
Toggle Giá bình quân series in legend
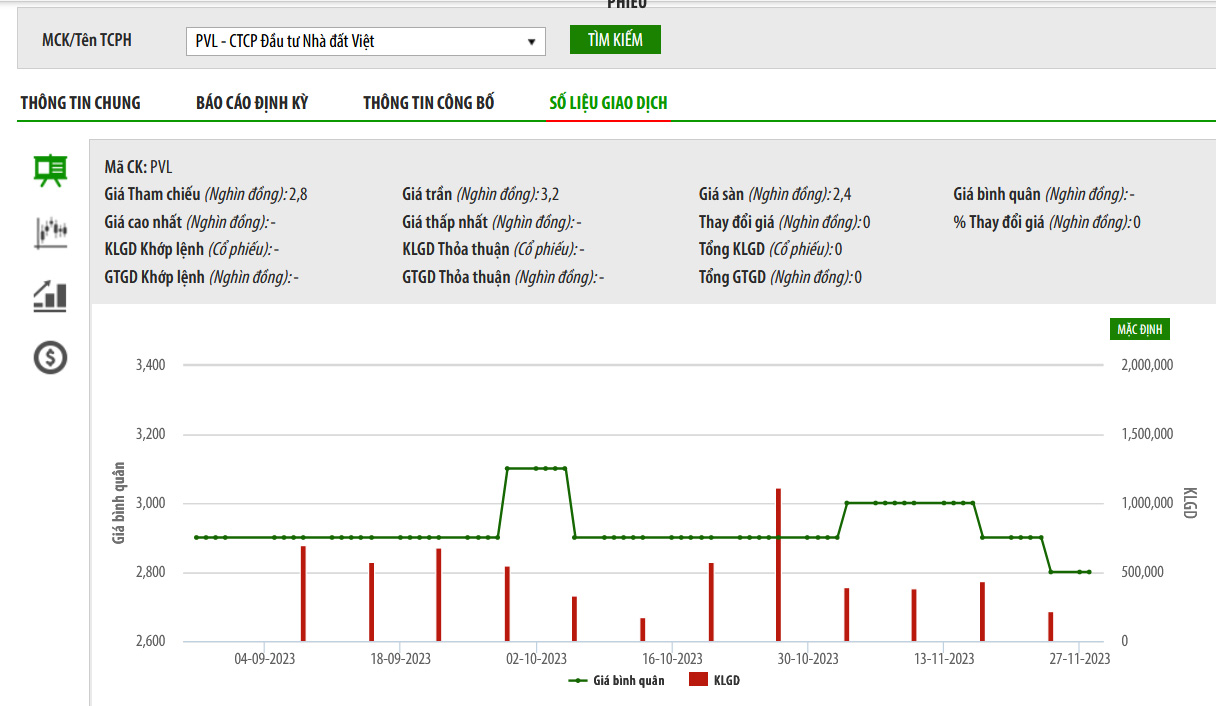pos(628,680)
